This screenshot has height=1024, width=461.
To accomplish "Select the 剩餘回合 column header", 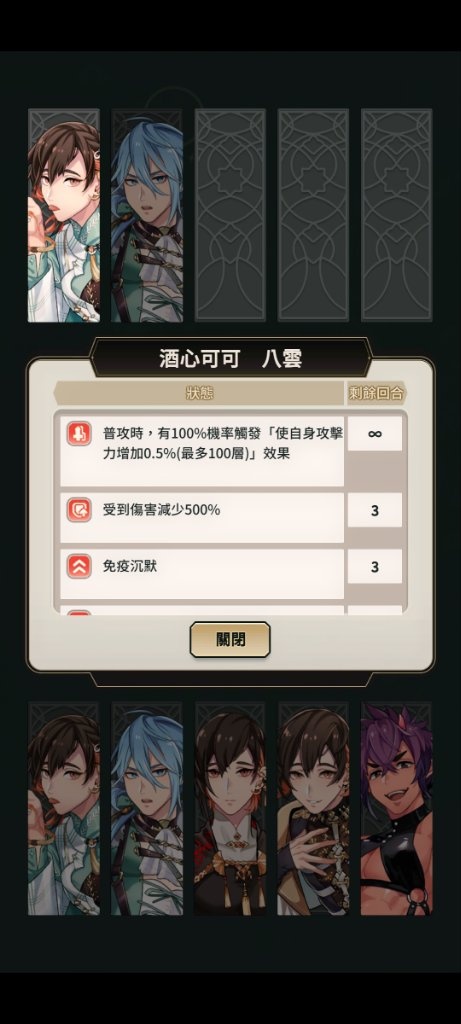I will pyautogui.click(x=375, y=393).
